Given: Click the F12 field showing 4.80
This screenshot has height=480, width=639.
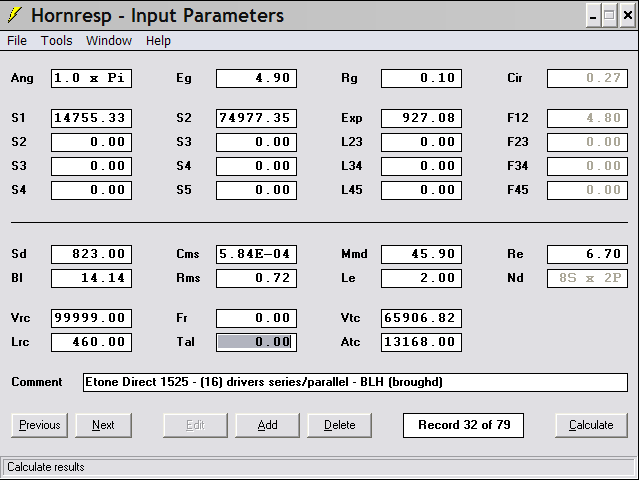Looking at the screenshot, I should [x=587, y=118].
